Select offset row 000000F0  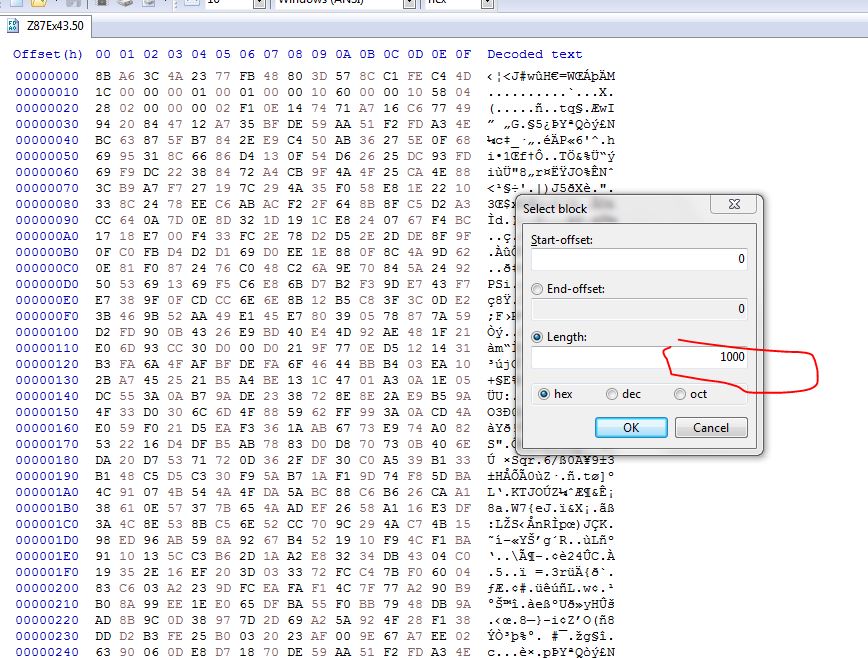(47, 316)
